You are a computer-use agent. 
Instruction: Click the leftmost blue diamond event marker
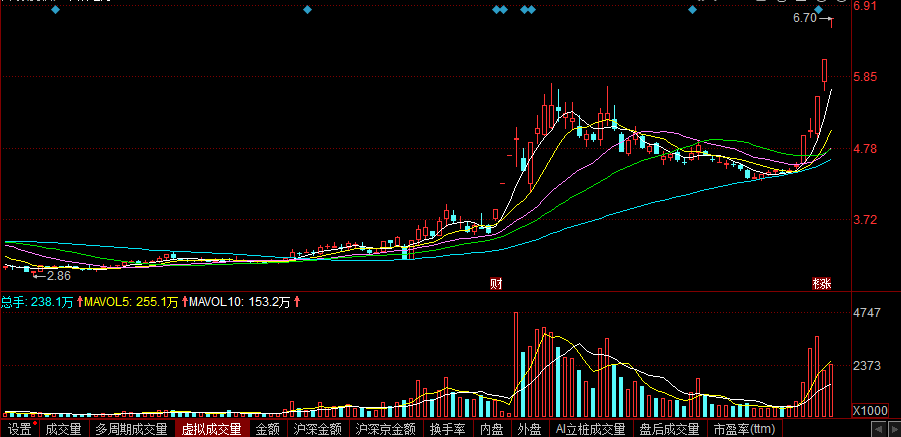(55, 10)
